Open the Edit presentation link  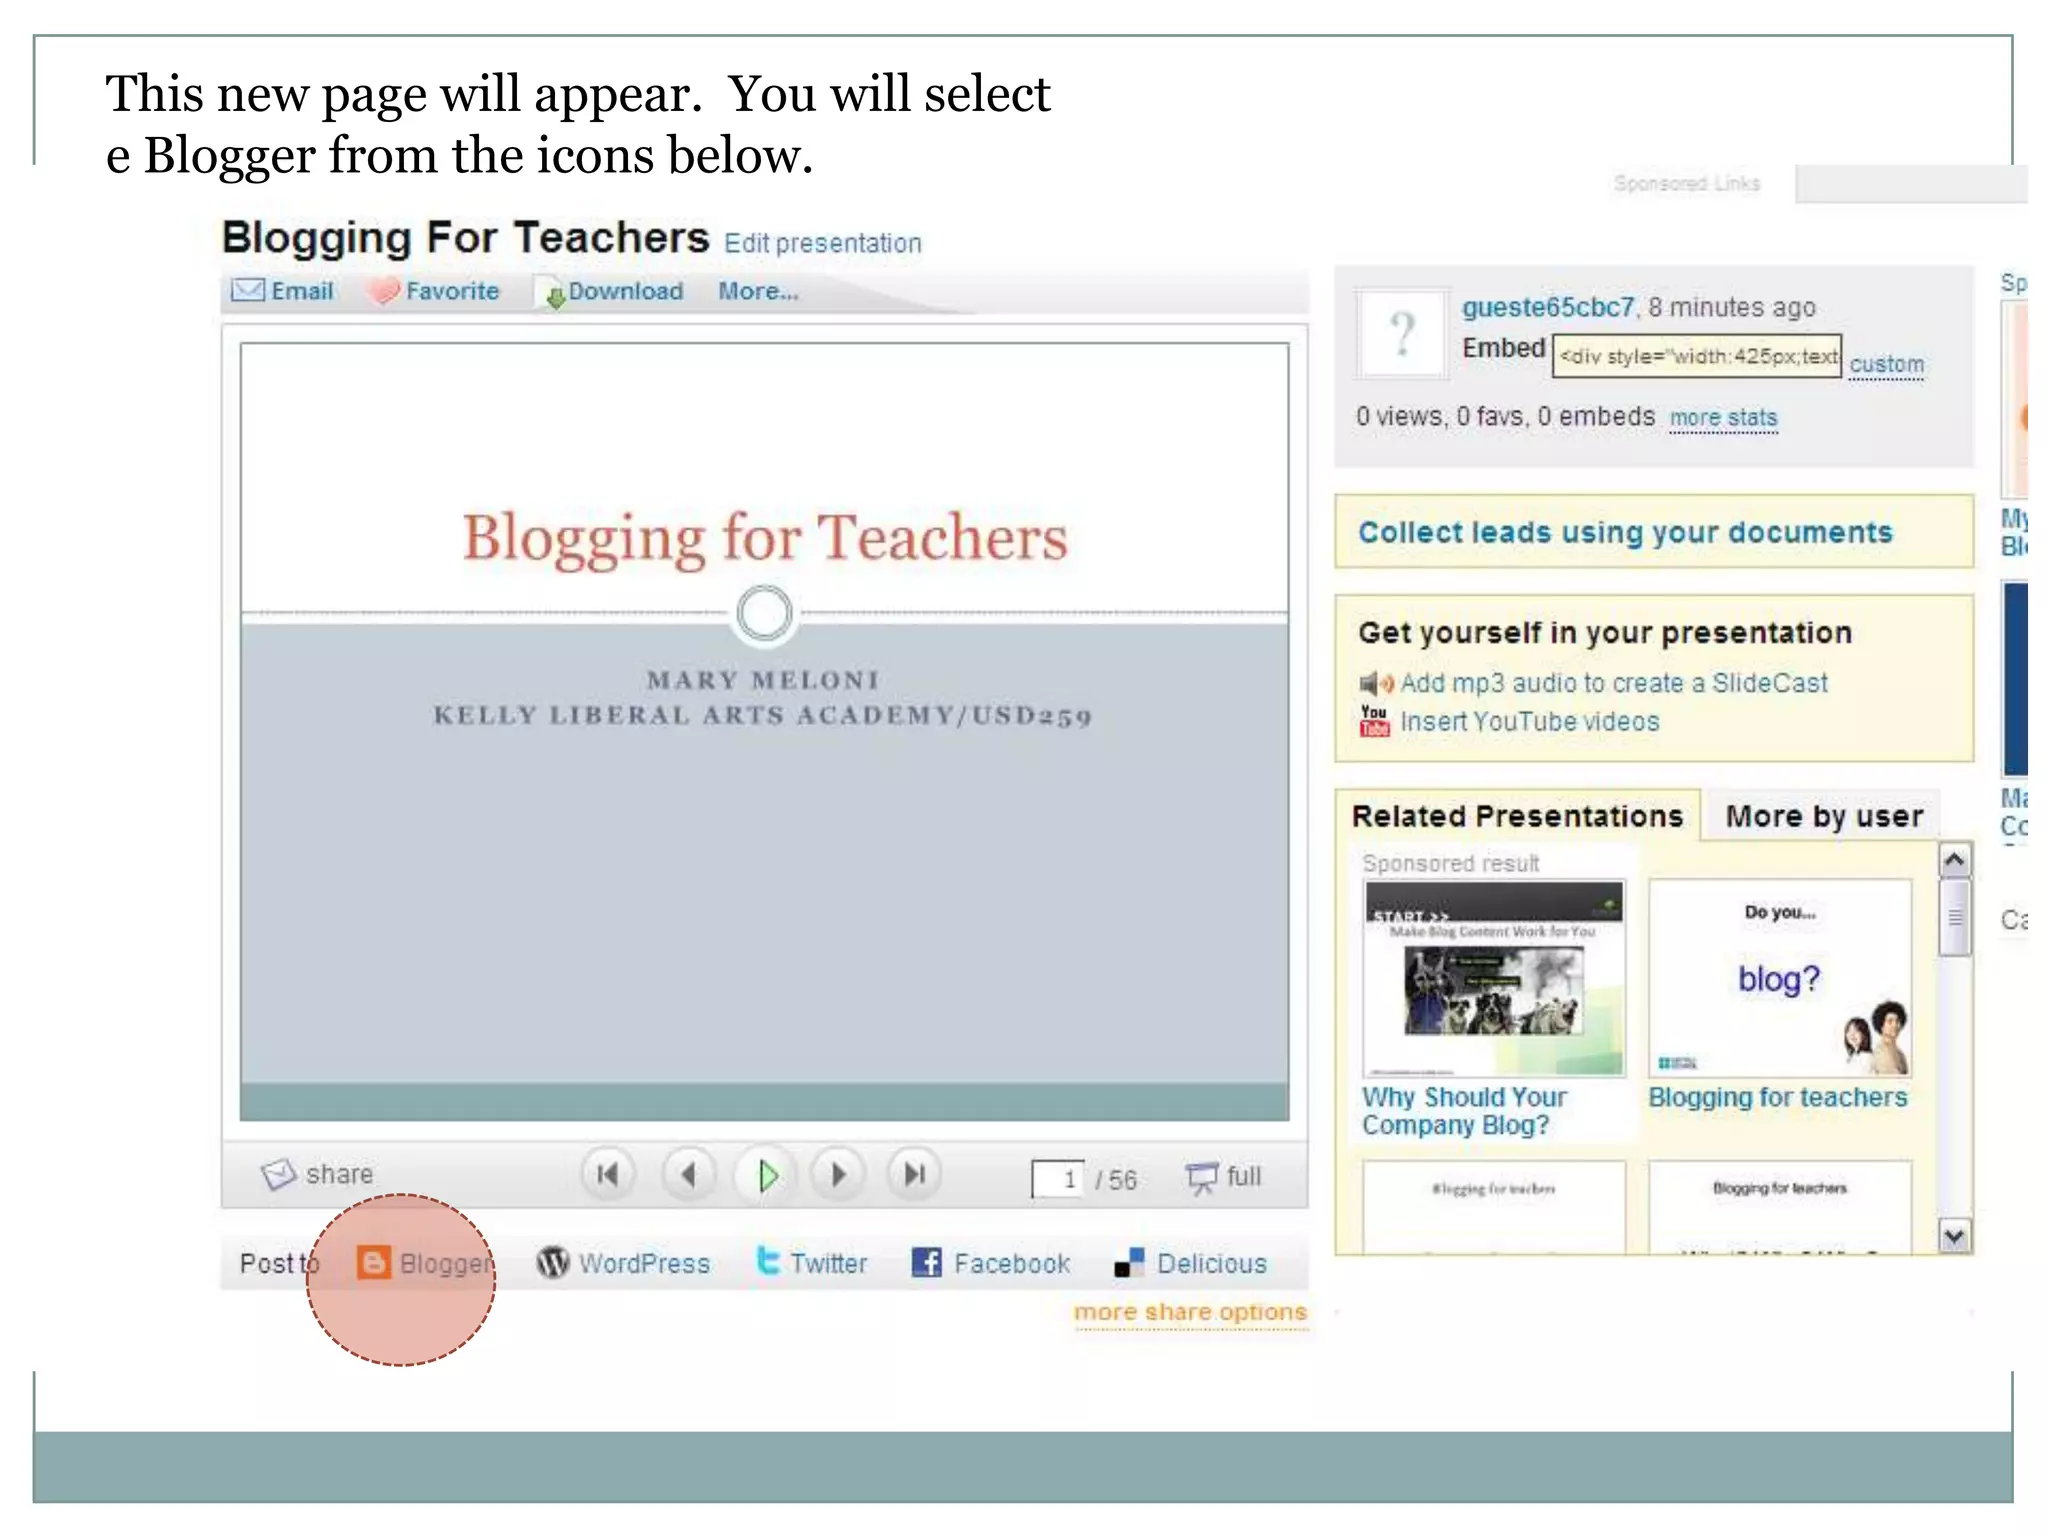[x=822, y=243]
